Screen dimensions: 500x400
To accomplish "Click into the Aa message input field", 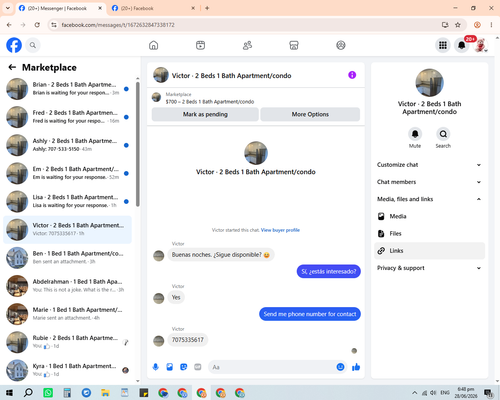I will point(272,367).
